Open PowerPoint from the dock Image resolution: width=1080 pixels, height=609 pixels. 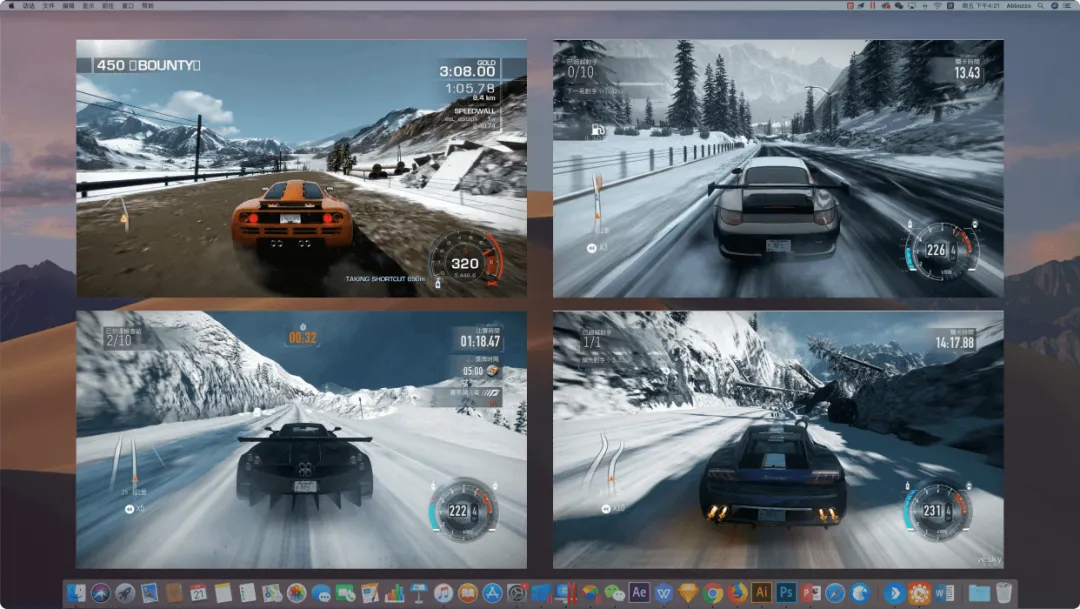coord(811,592)
